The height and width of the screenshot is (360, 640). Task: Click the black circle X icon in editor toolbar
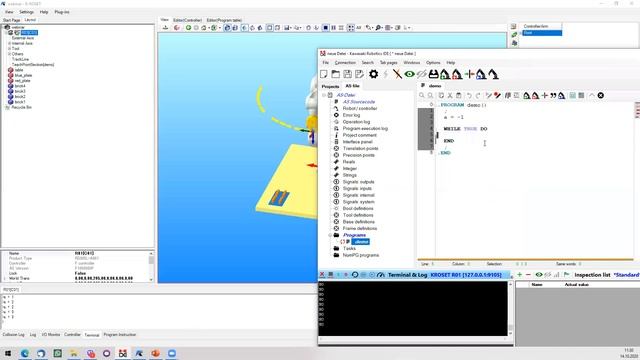pyautogui.click(x=601, y=96)
